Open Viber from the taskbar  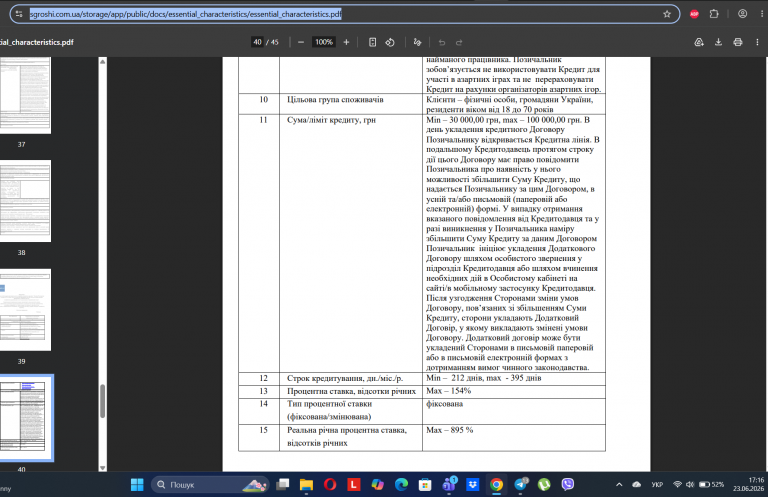[568, 484]
